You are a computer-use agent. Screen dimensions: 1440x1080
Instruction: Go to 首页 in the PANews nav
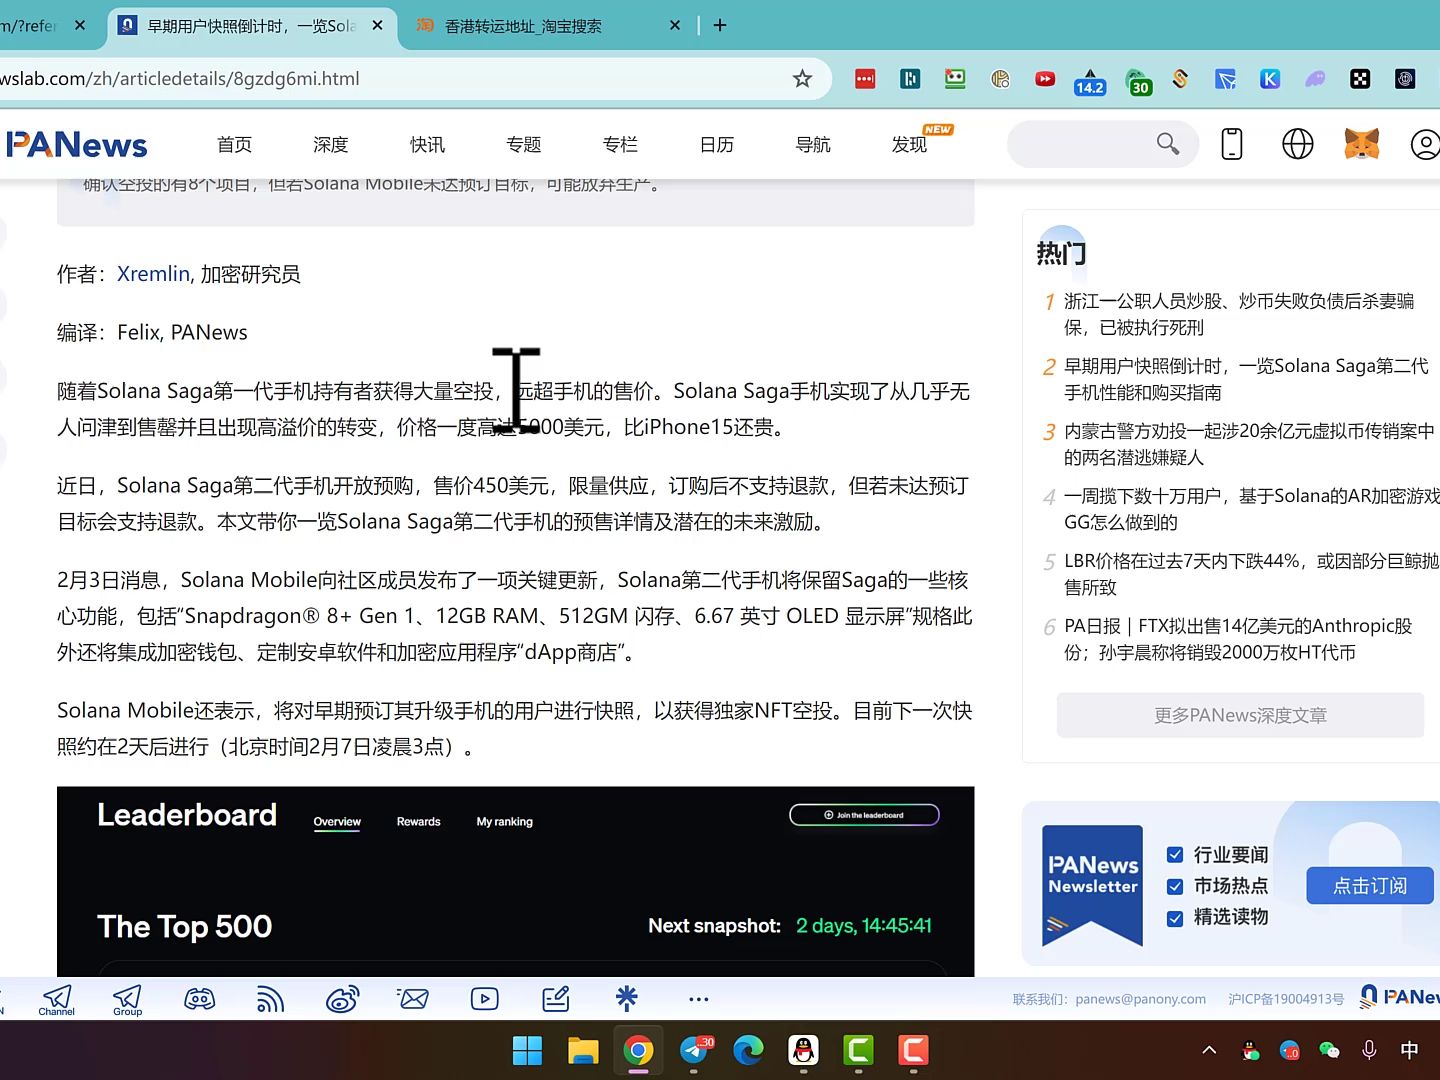pyautogui.click(x=235, y=145)
